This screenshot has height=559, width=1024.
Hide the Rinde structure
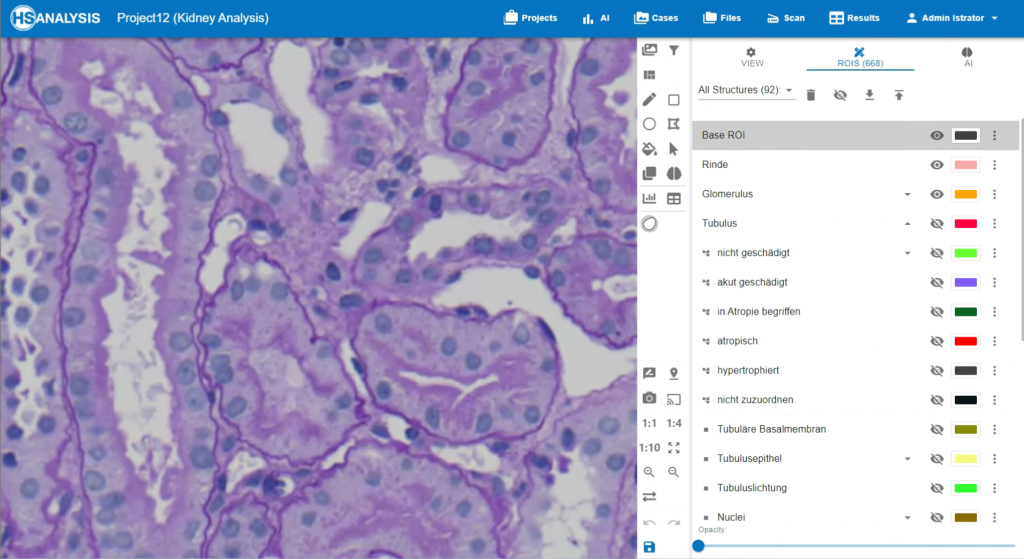[x=937, y=165]
